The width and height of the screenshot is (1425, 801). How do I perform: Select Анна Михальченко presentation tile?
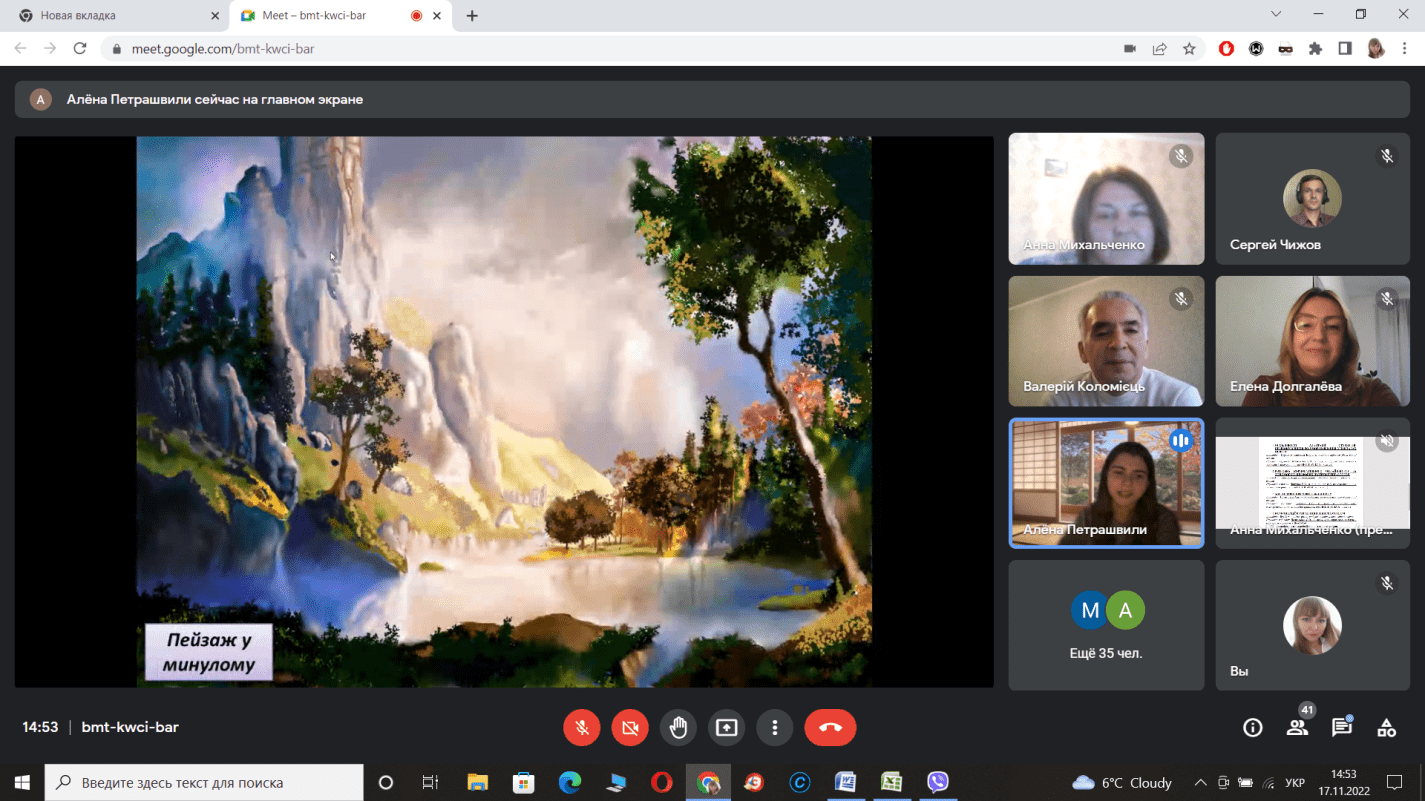point(1312,483)
